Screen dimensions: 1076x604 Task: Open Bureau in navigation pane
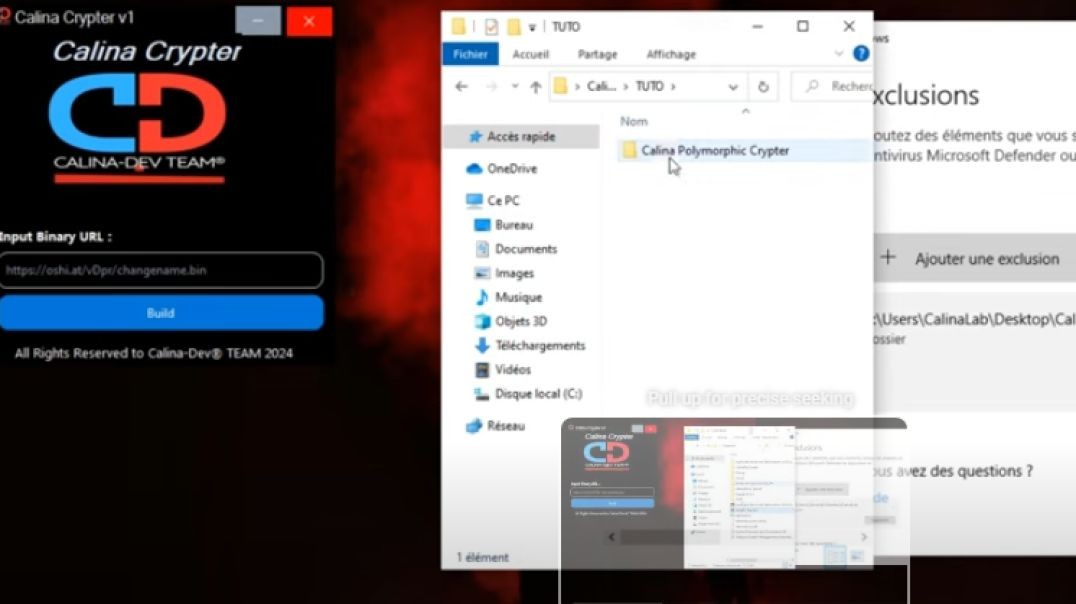pos(514,225)
